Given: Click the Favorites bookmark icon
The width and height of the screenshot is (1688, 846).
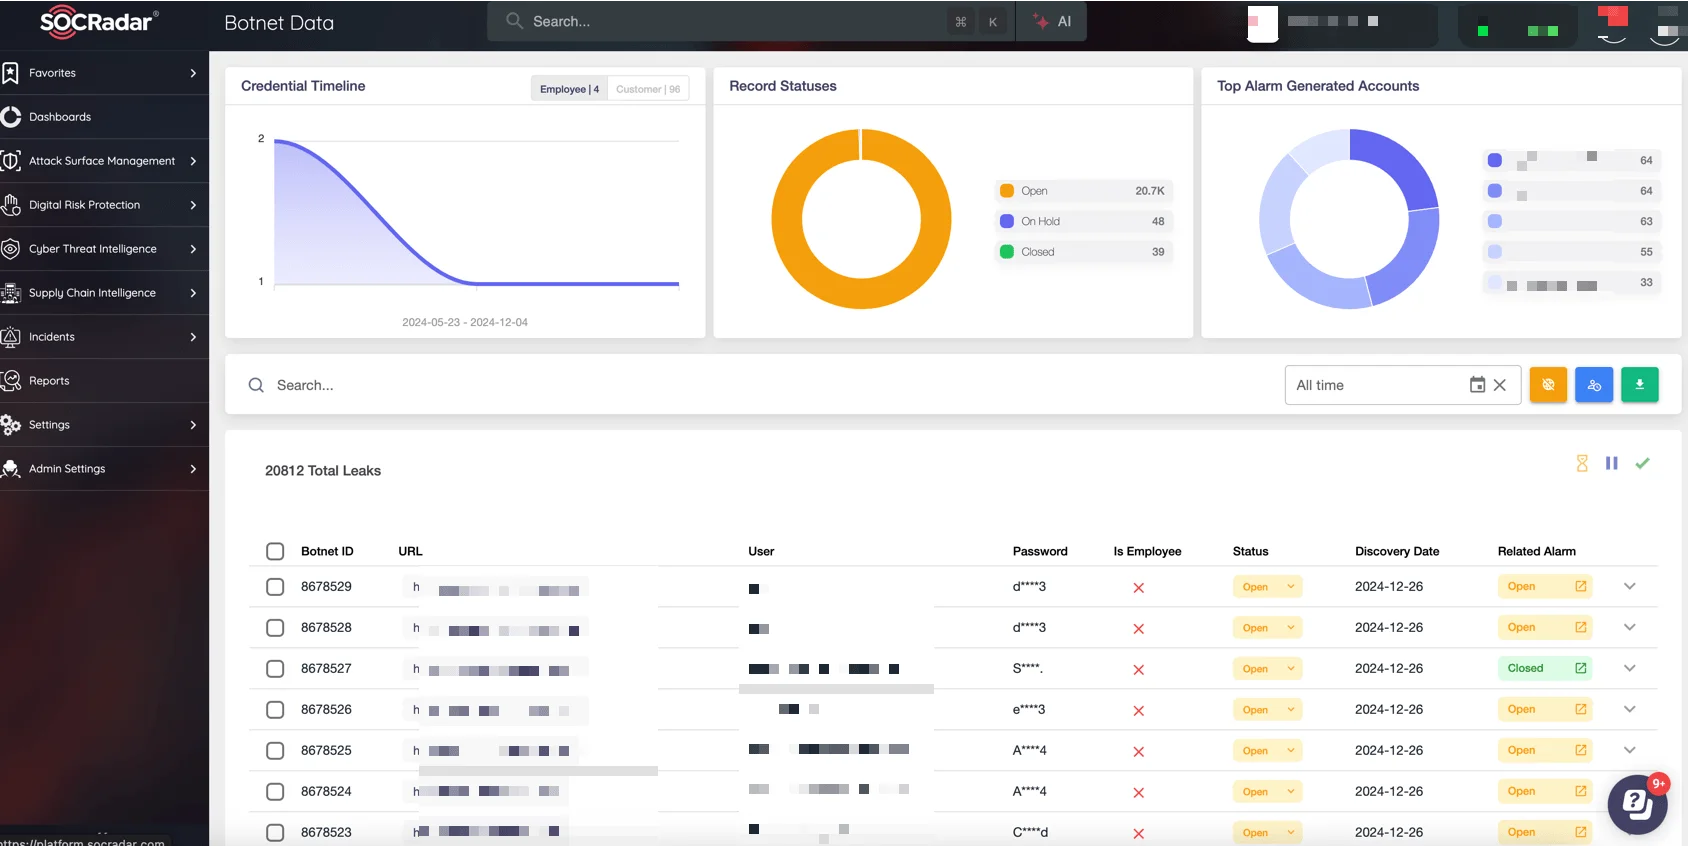Looking at the screenshot, I should click(x=11, y=73).
